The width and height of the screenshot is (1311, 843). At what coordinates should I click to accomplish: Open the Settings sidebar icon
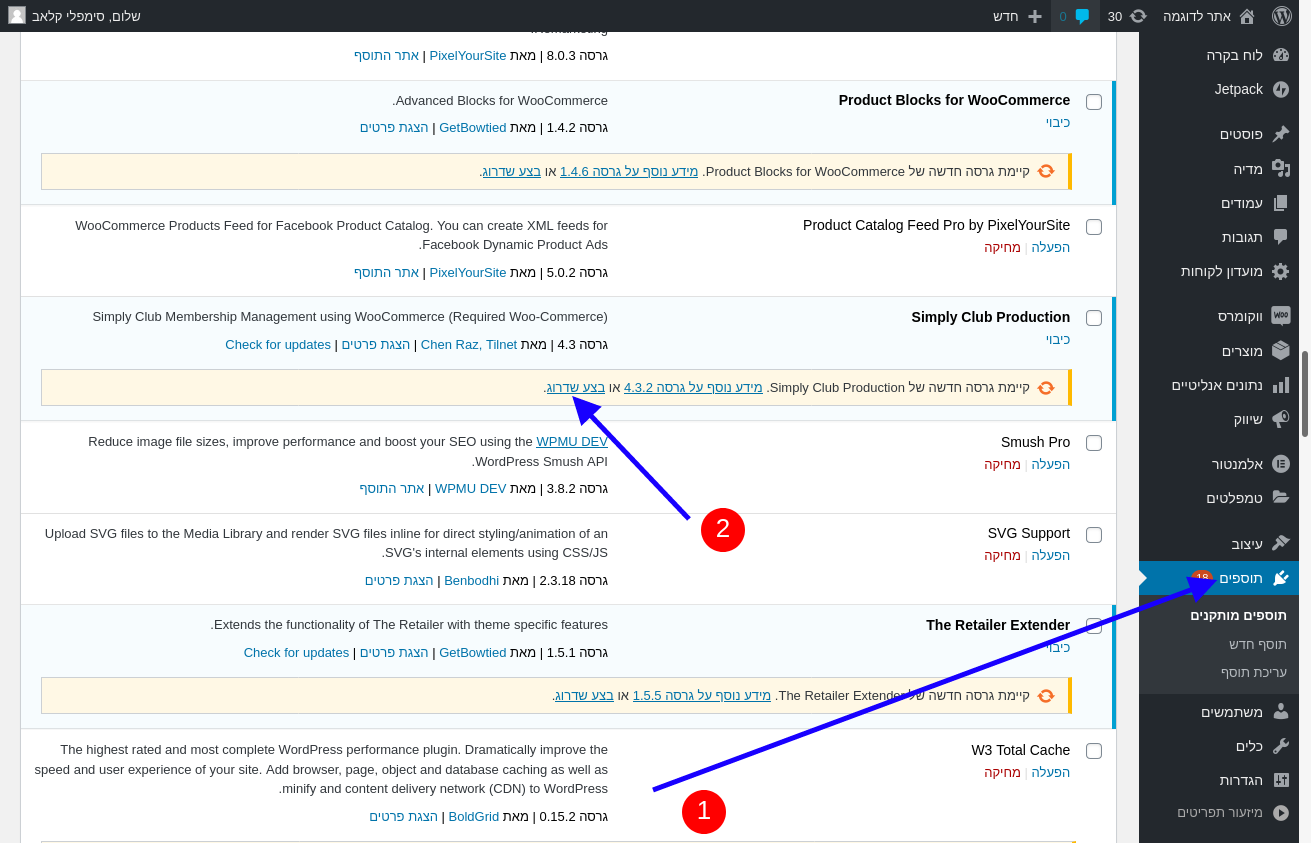pos(1280,780)
